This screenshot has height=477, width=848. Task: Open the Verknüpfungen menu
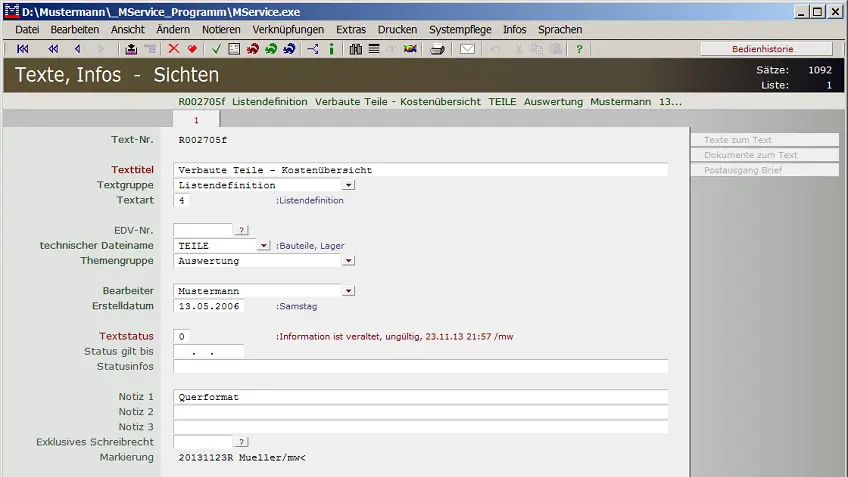(x=288, y=30)
